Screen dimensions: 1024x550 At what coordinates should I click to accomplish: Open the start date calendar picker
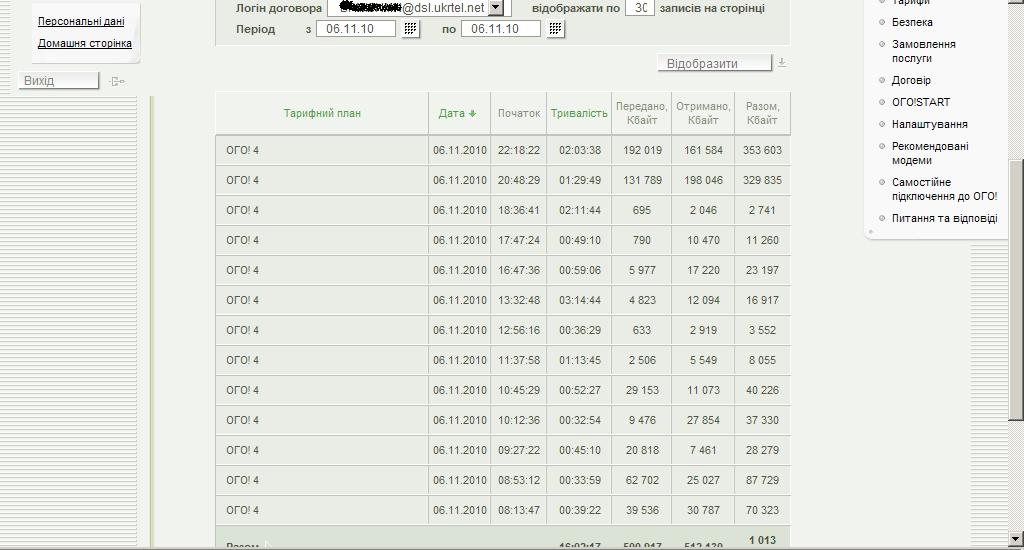tap(411, 29)
